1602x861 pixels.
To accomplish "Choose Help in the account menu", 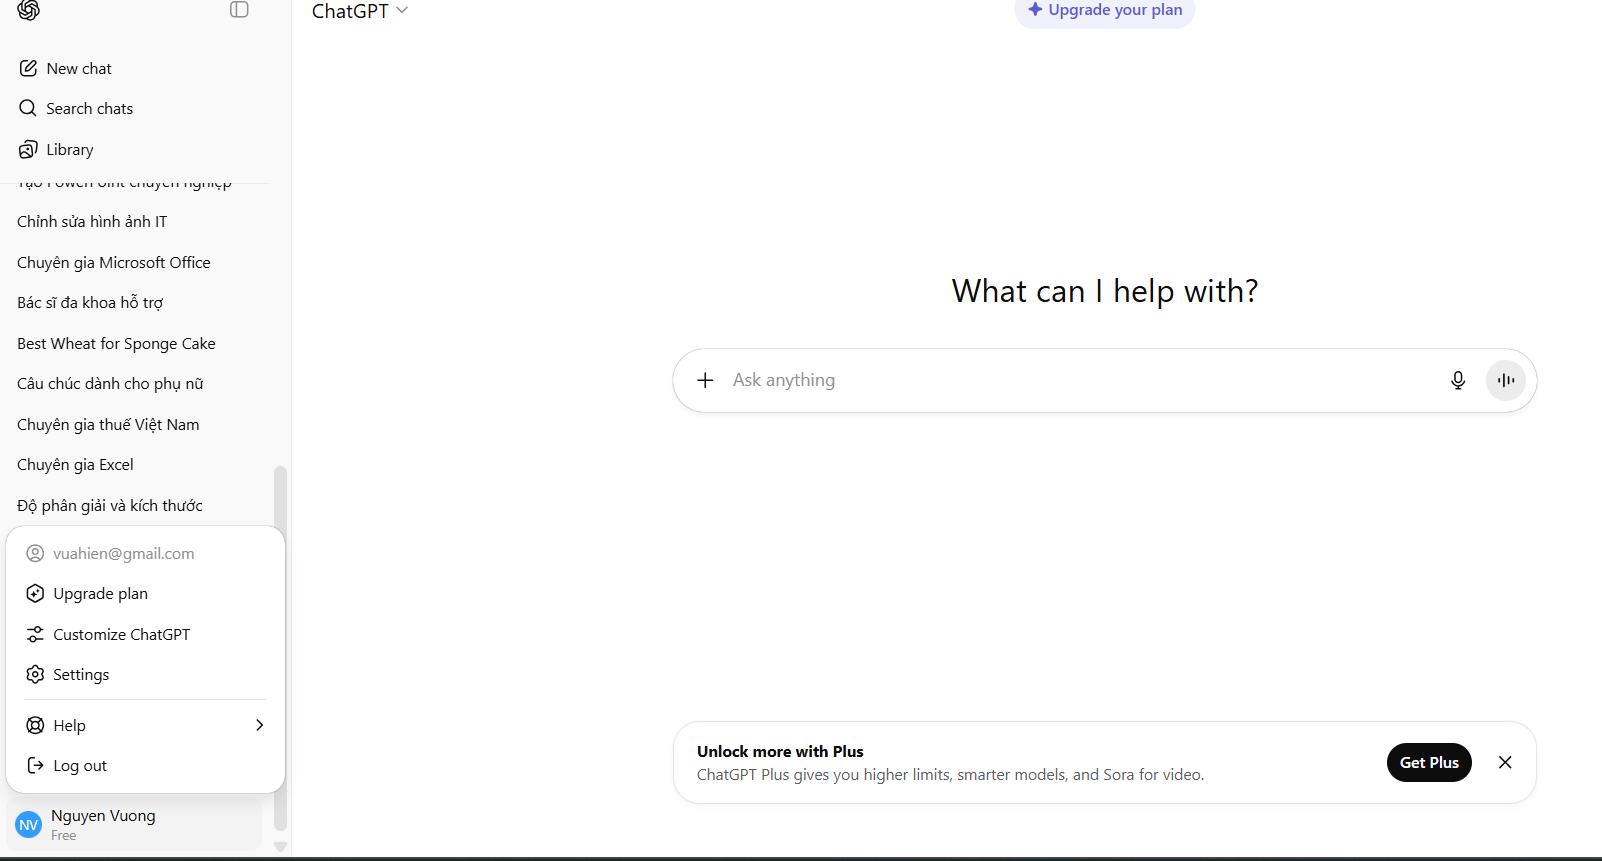I will [x=146, y=725].
